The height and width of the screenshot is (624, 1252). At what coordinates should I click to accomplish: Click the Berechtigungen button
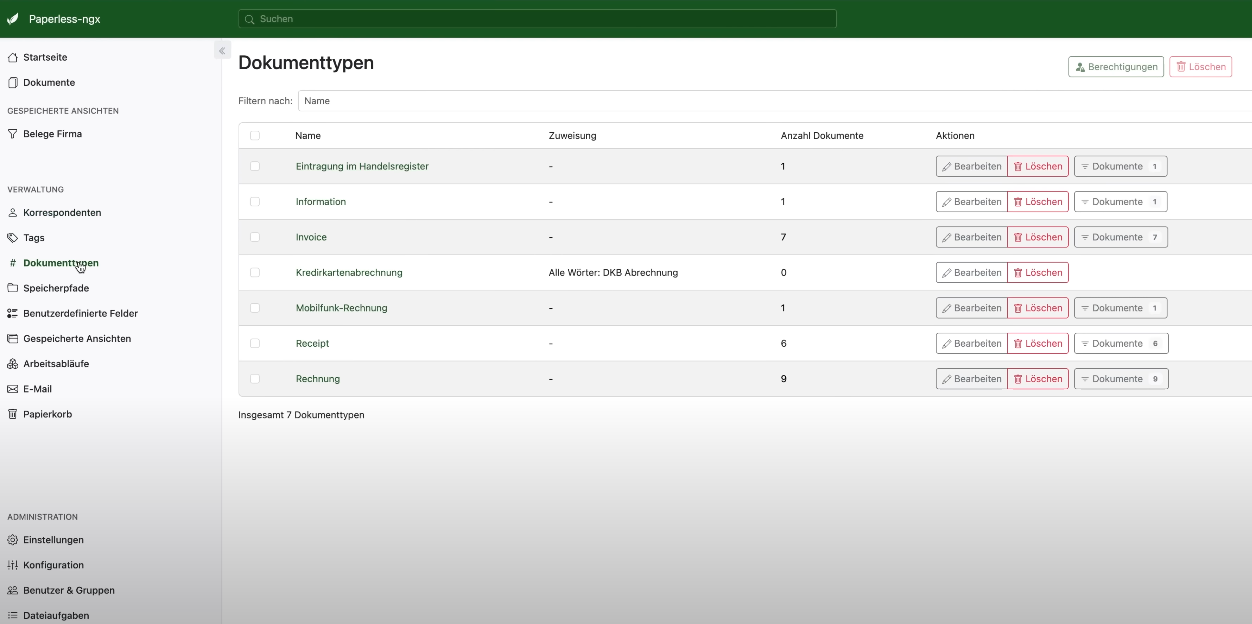1116,67
